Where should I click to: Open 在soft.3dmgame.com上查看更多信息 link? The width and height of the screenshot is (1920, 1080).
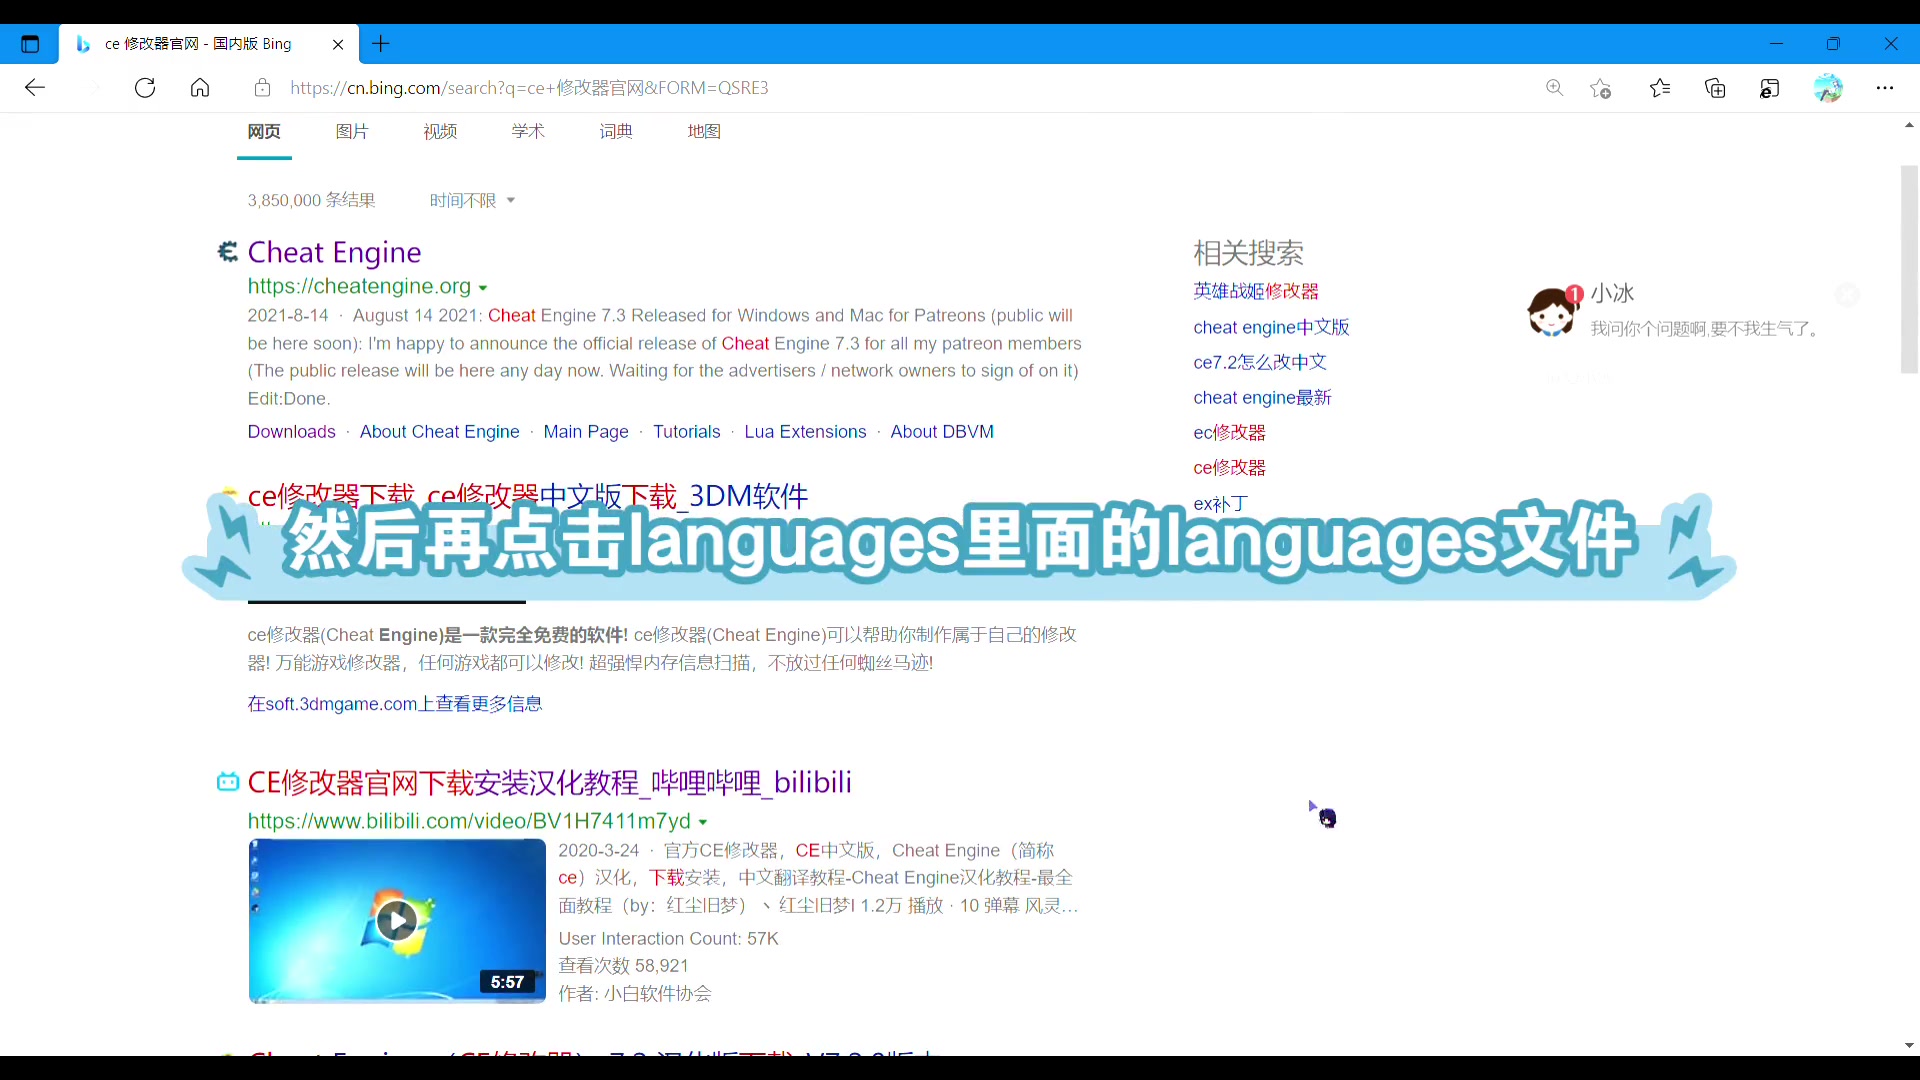coord(395,704)
